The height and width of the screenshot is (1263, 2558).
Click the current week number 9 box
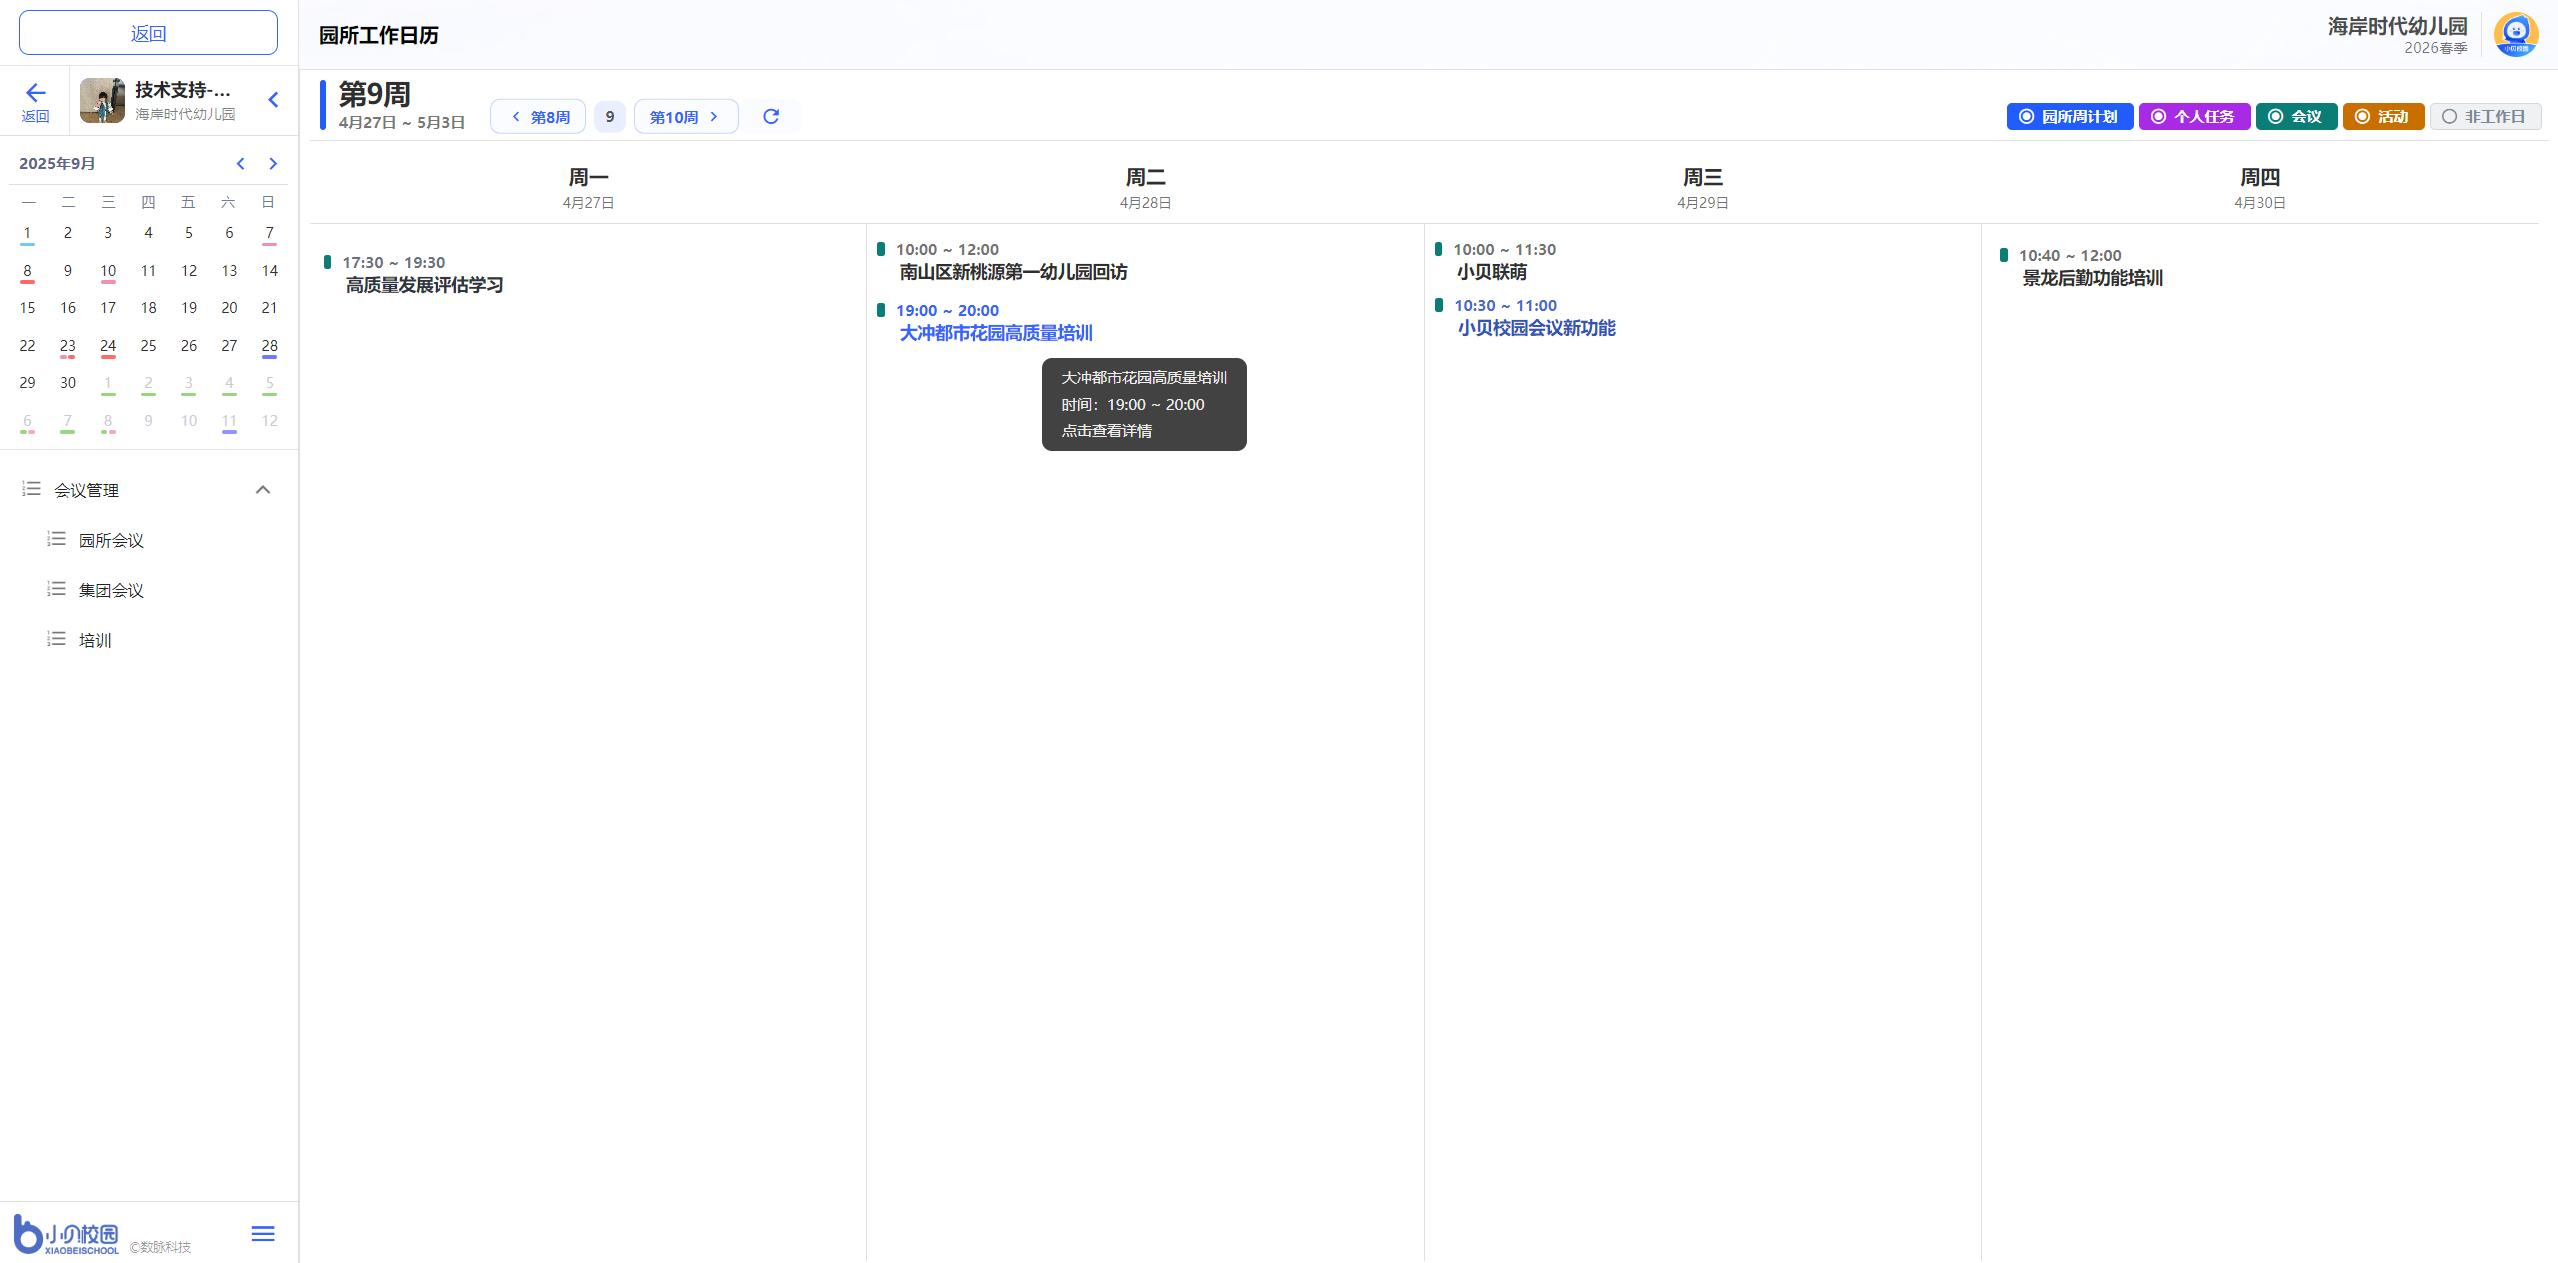pos(610,117)
